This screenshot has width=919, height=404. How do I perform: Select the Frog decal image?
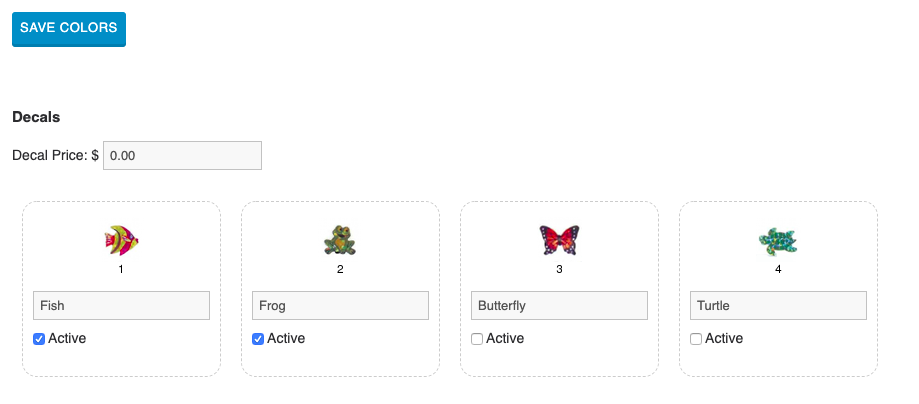tap(340, 240)
